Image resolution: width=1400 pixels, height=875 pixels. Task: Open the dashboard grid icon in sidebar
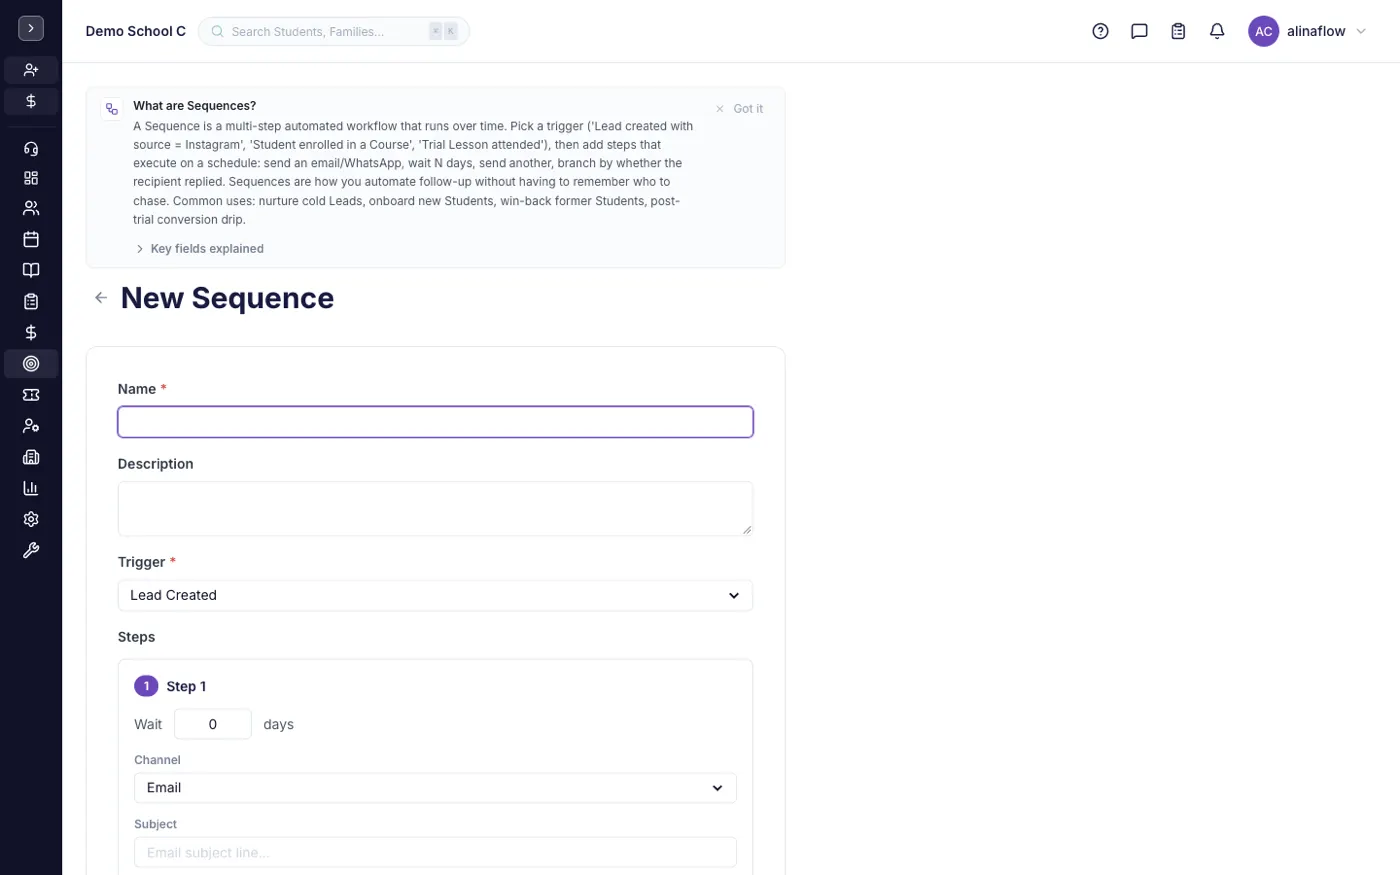click(31, 178)
